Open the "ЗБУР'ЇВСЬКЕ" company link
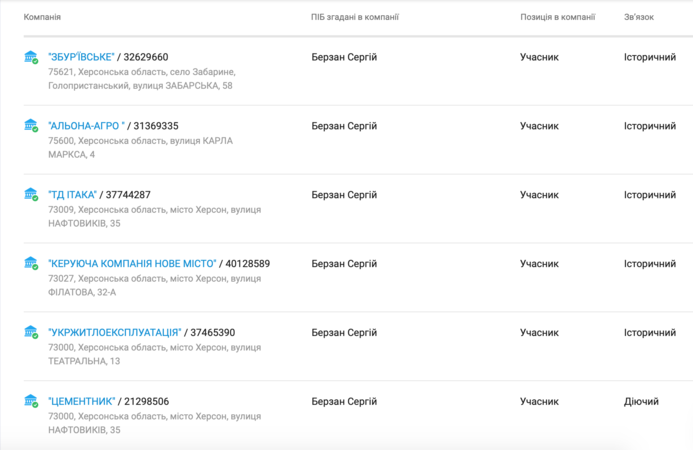The image size is (693, 450). coord(81,57)
